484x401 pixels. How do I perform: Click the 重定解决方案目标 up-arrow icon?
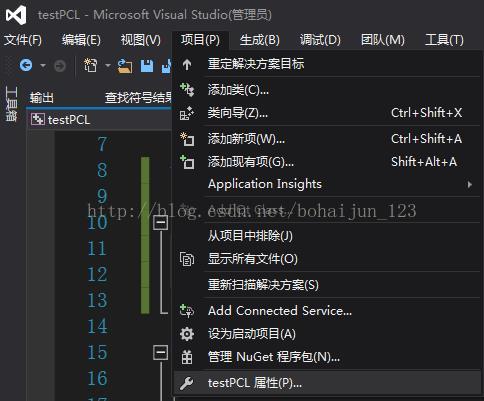click(187, 64)
